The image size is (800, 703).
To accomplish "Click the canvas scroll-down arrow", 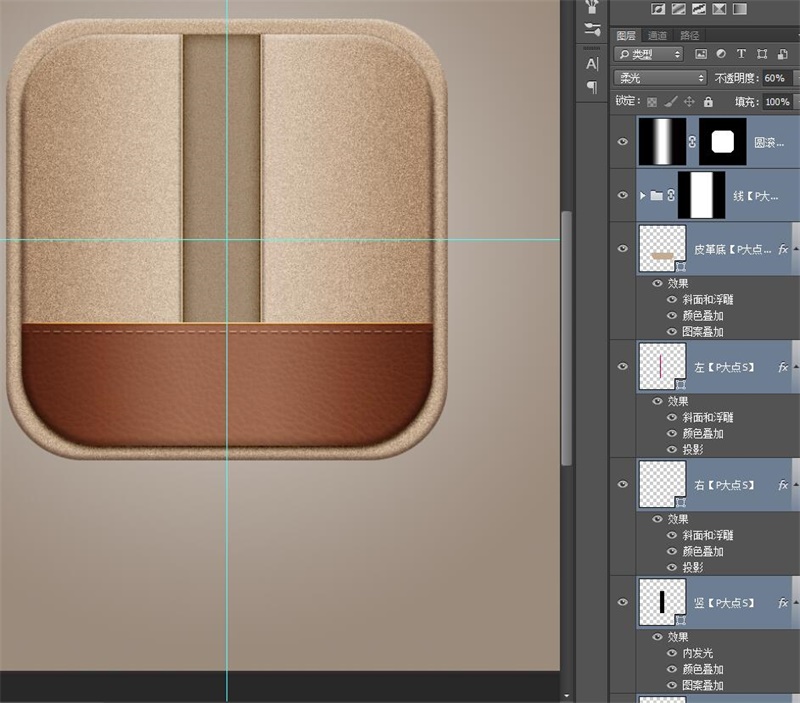I will click(566, 695).
